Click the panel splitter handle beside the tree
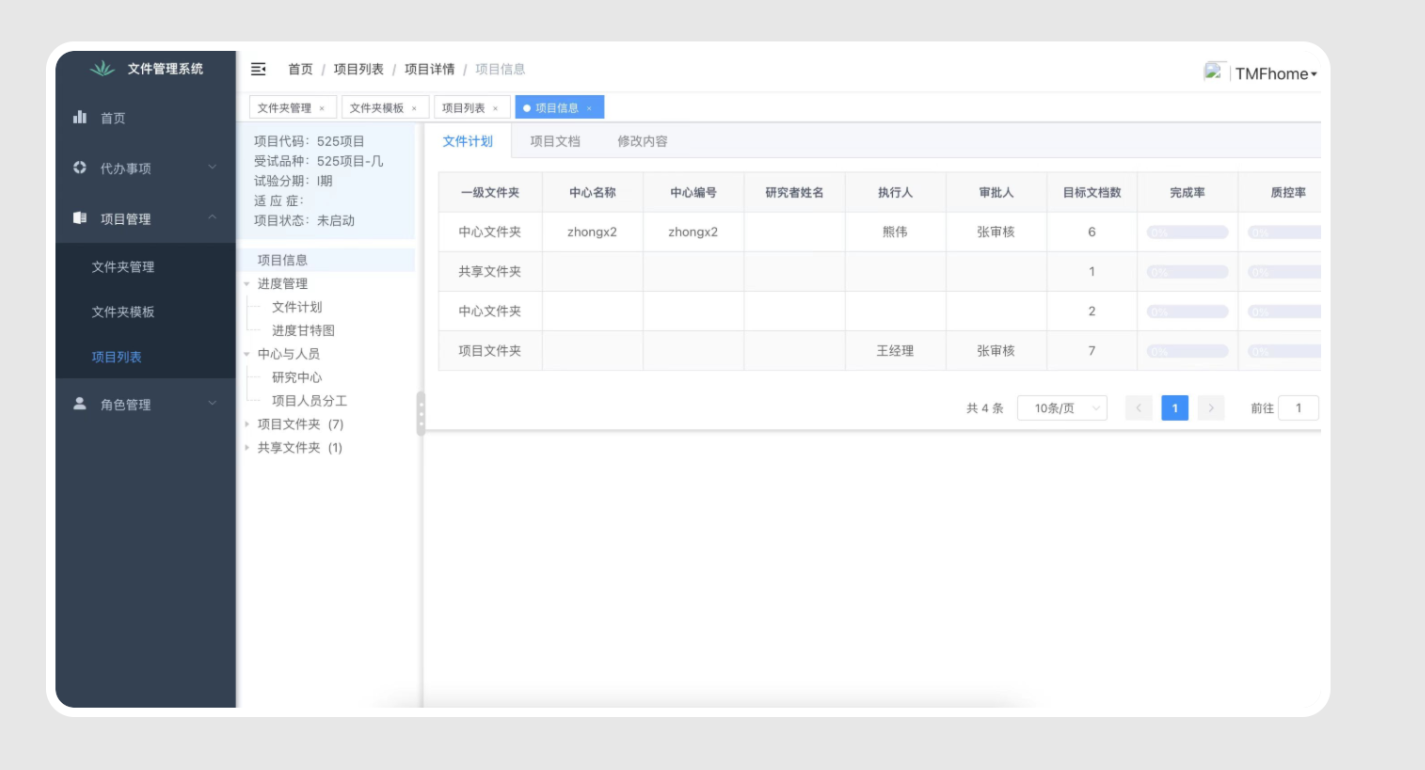Screen dimensions: 1425x770 421,413
